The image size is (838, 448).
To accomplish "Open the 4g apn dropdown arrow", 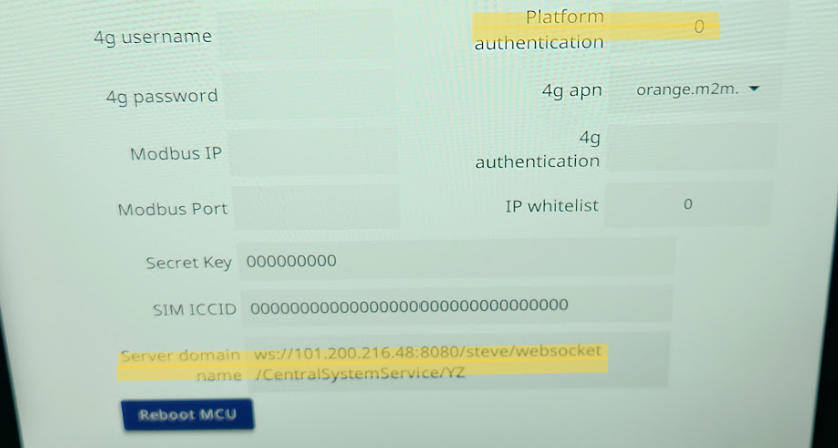I will point(754,89).
